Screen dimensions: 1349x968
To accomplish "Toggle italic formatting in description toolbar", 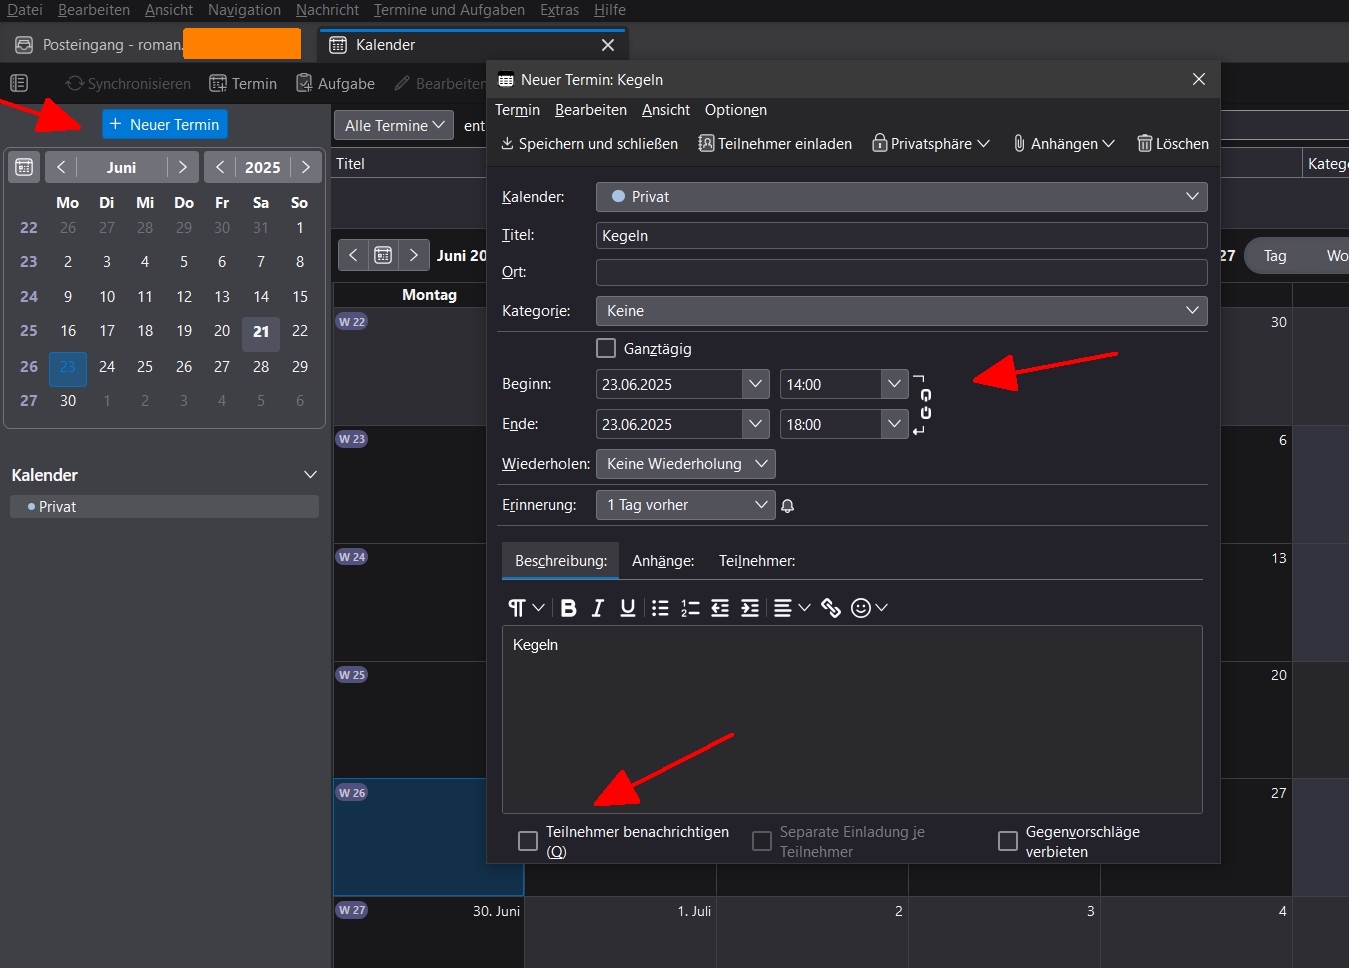I will click(598, 608).
